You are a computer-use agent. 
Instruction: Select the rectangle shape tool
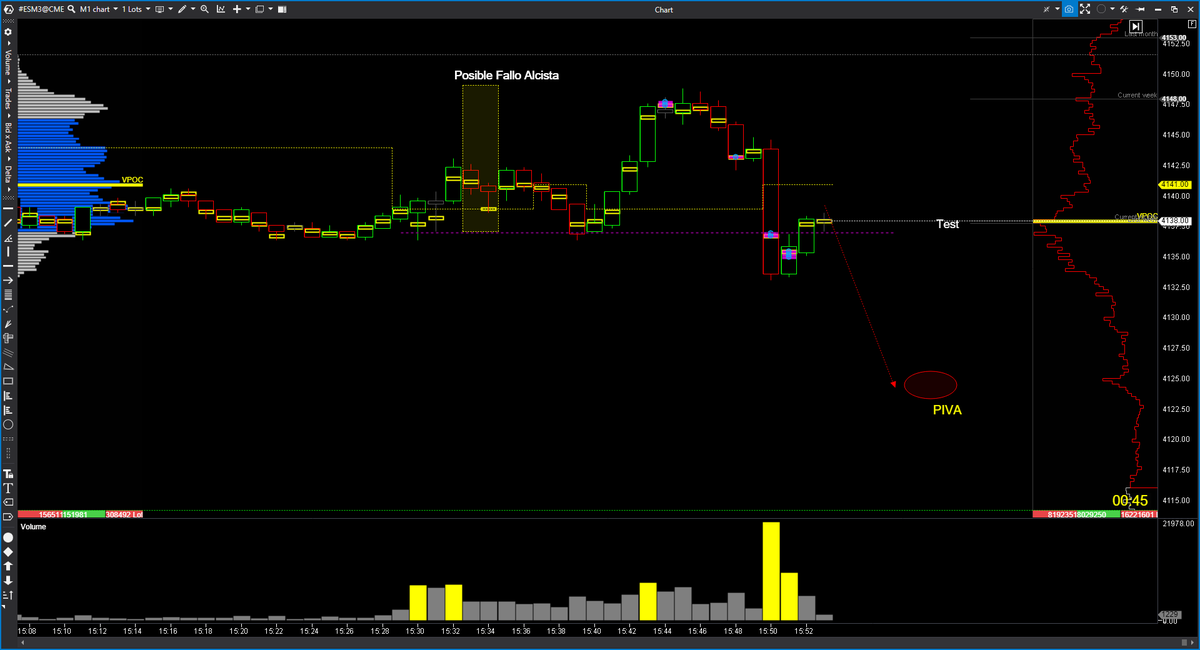coord(8,381)
